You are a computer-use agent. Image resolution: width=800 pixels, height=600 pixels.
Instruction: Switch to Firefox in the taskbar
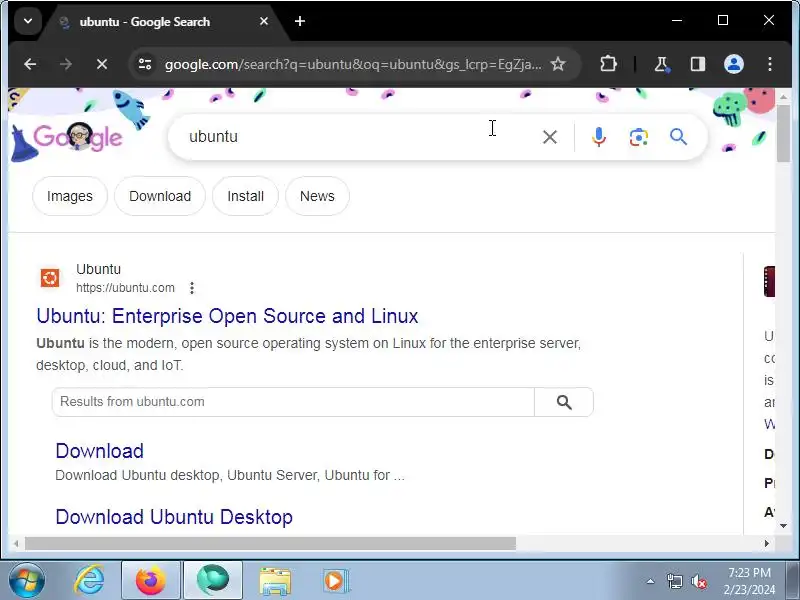pos(151,581)
